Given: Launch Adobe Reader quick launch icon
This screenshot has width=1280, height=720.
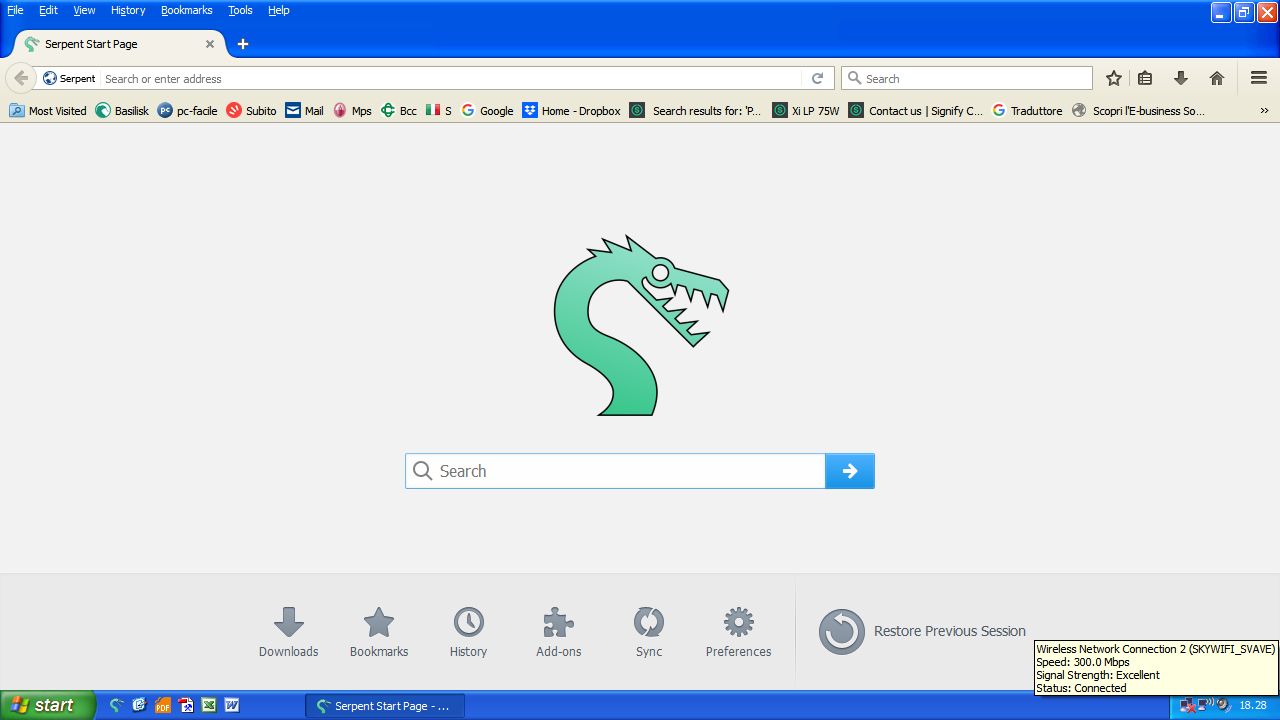Looking at the screenshot, I should (x=186, y=705).
